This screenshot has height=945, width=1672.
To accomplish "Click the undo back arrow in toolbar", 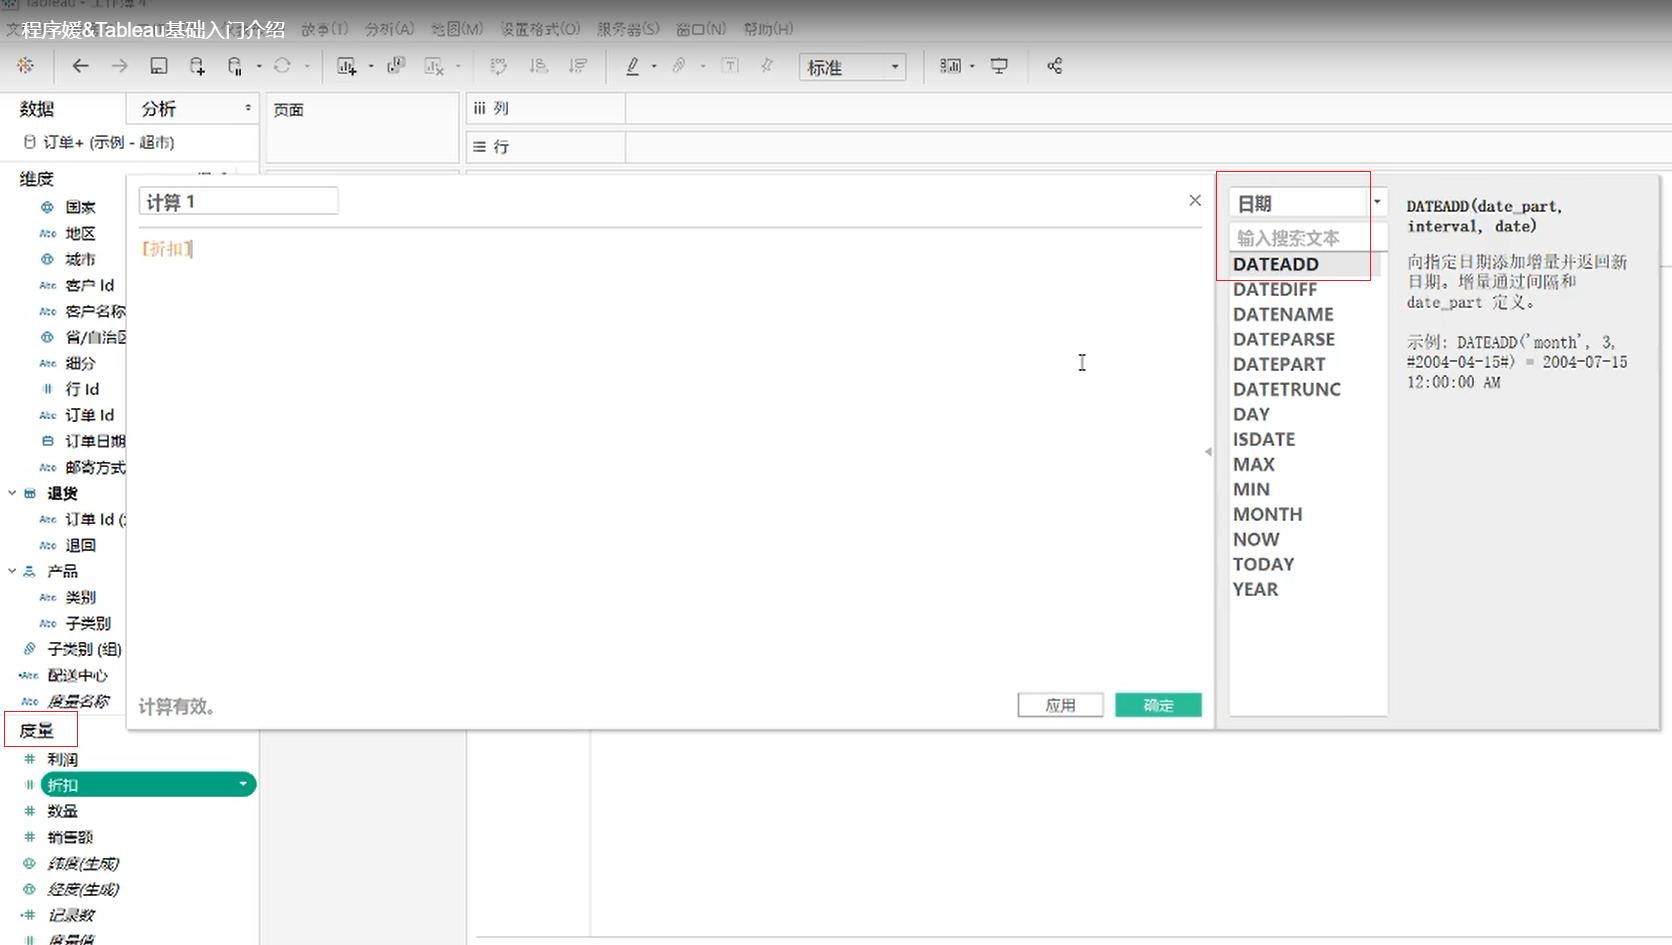I will 80,66.
